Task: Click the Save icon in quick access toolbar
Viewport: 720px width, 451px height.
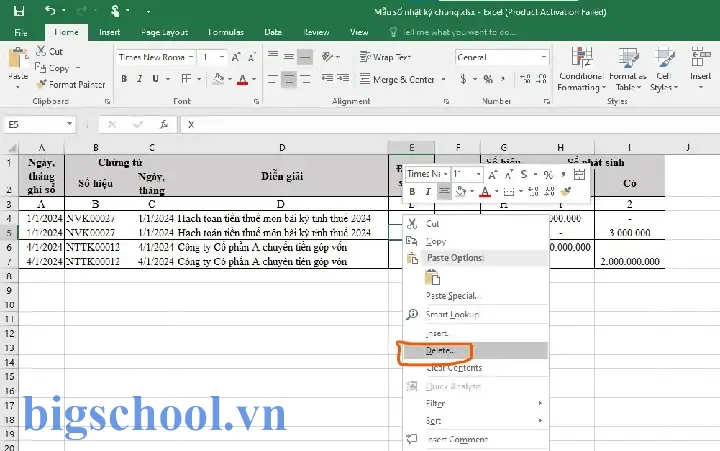Action: point(19,11)
